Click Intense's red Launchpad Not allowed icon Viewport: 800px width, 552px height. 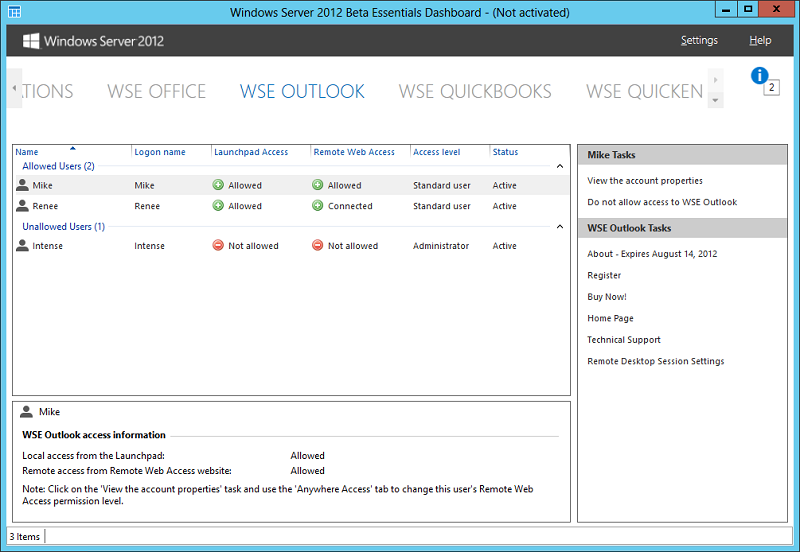point(218,246)
